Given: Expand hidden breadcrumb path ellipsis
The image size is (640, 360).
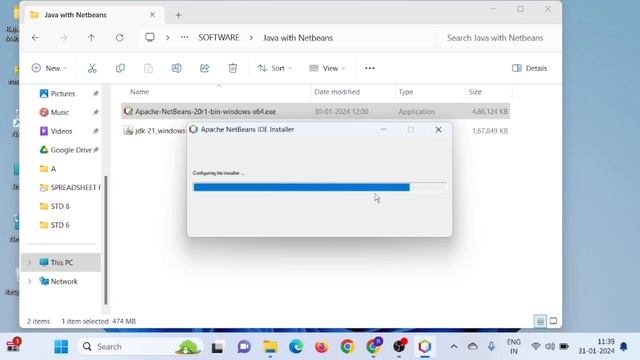Looking at the screenshot, I should (x=184, y=37).
